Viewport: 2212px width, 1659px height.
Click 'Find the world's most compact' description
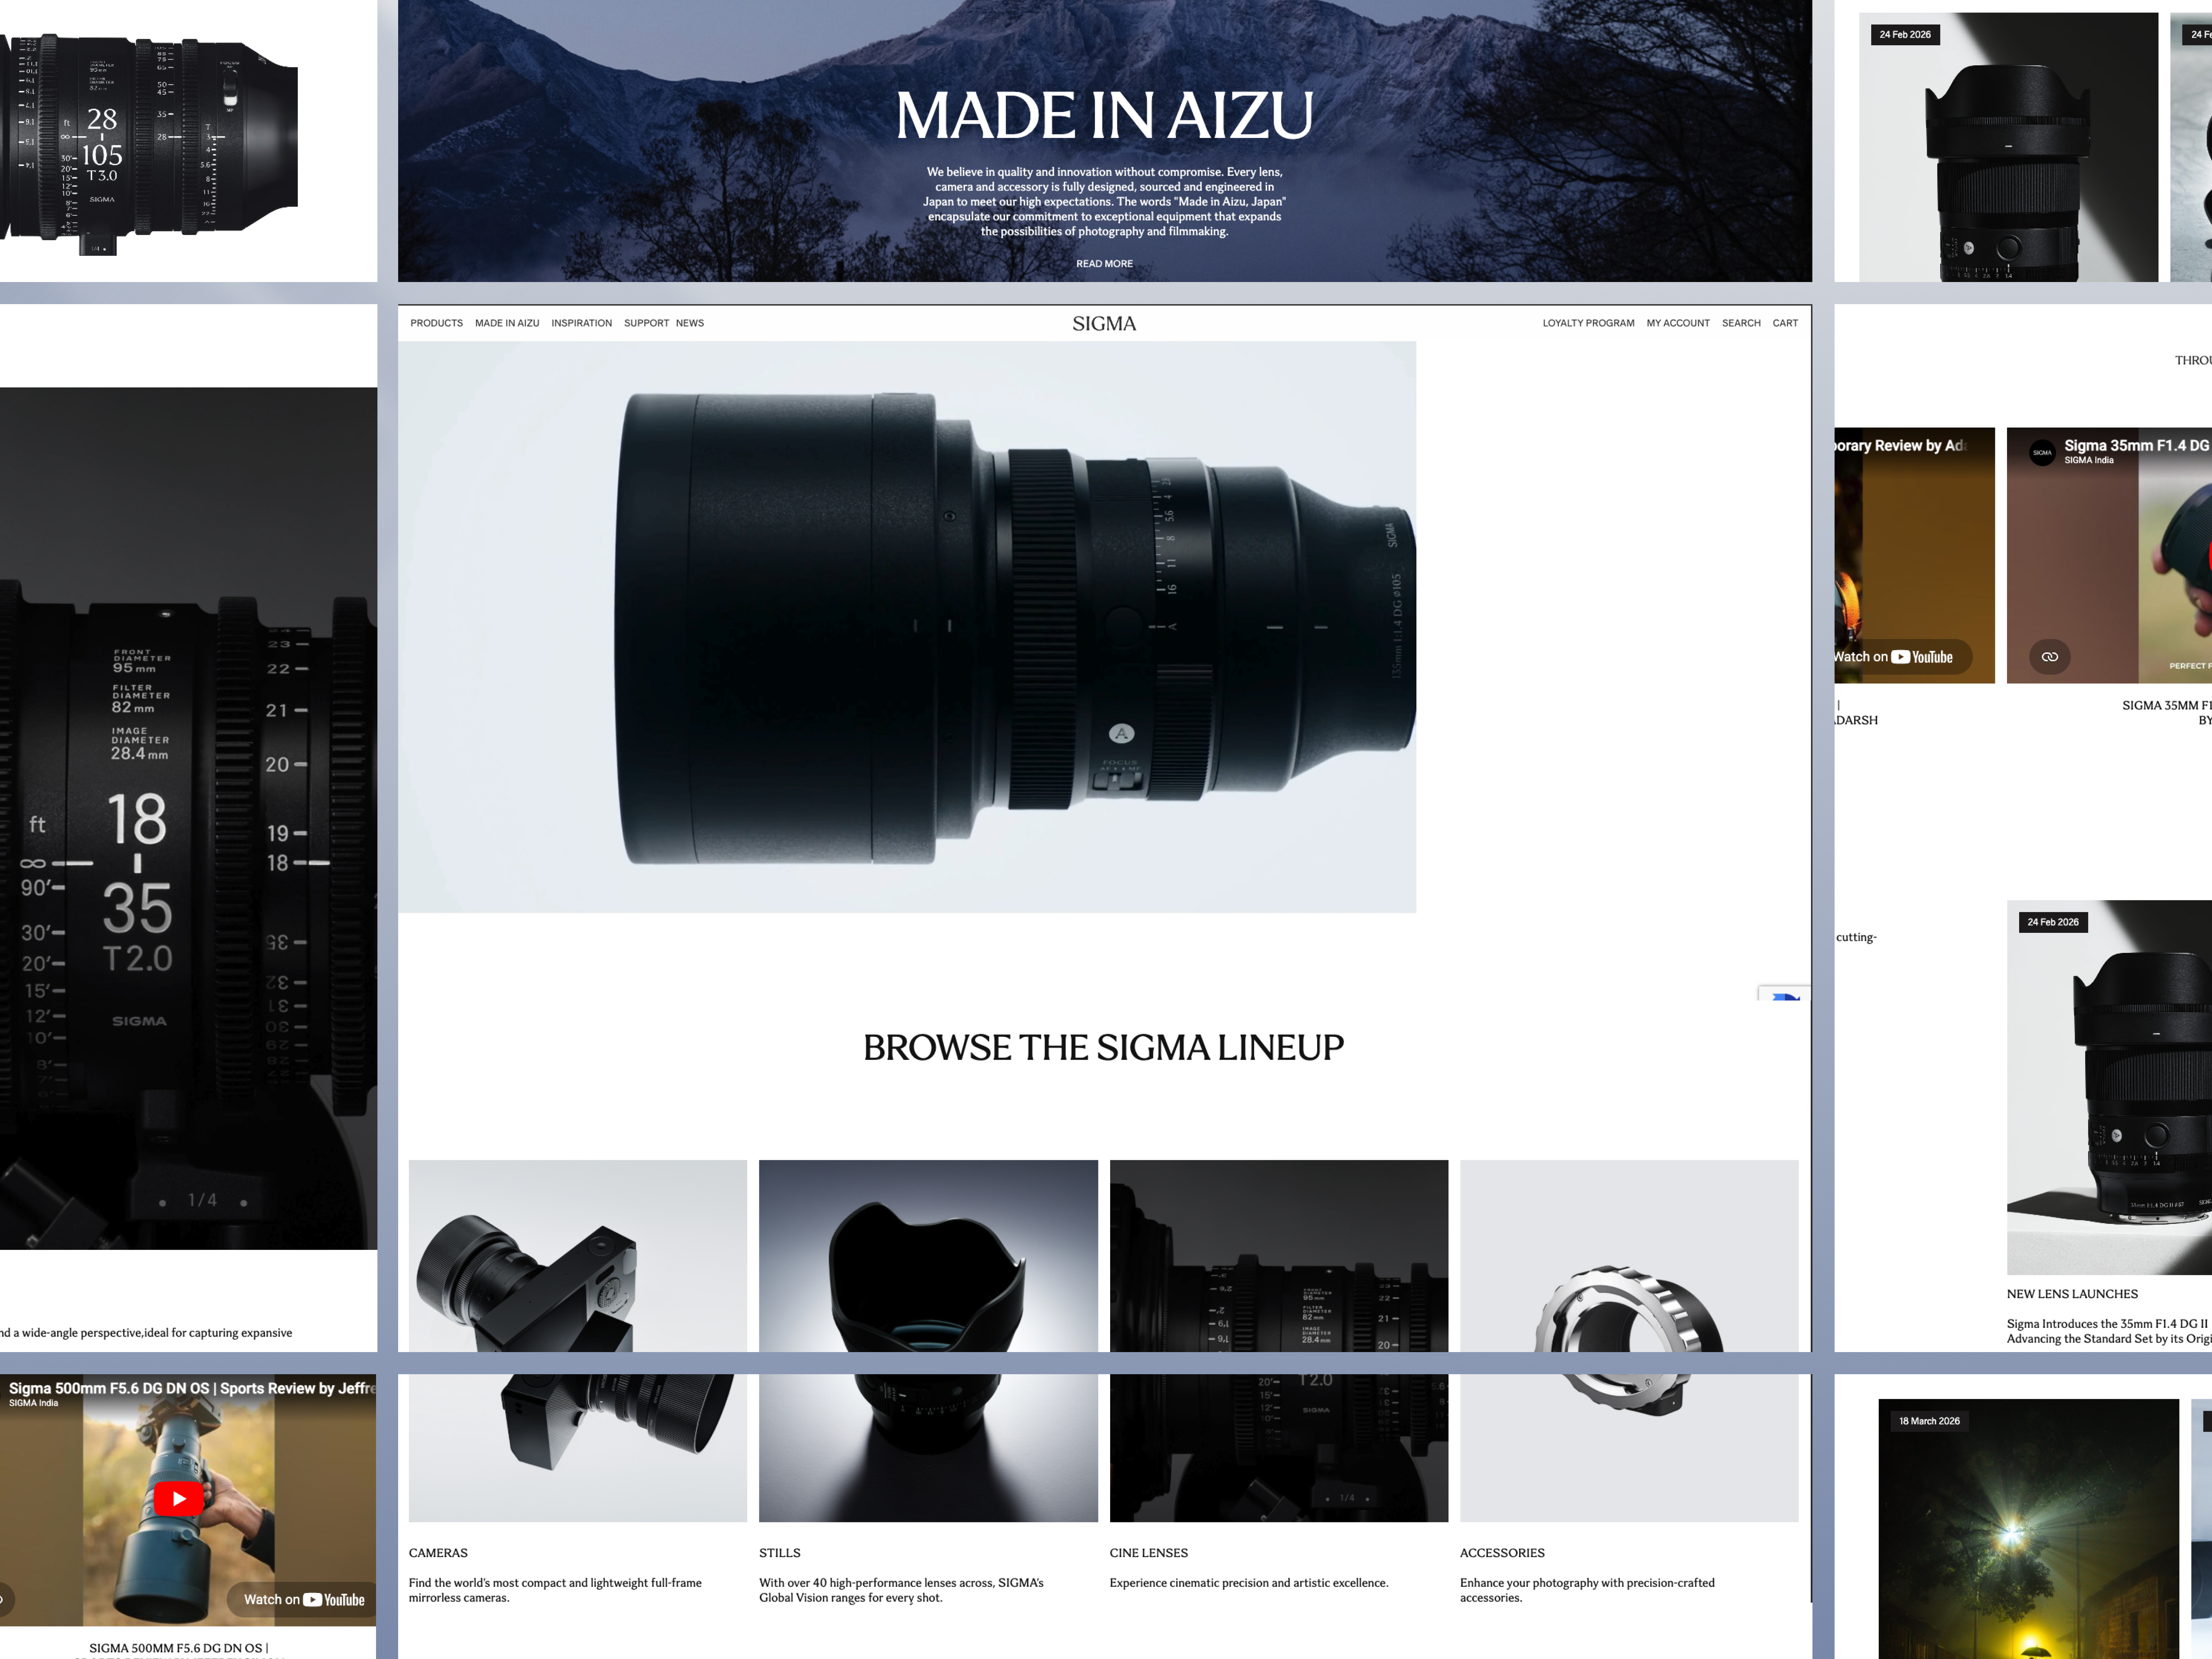[x=555, y=1590]
